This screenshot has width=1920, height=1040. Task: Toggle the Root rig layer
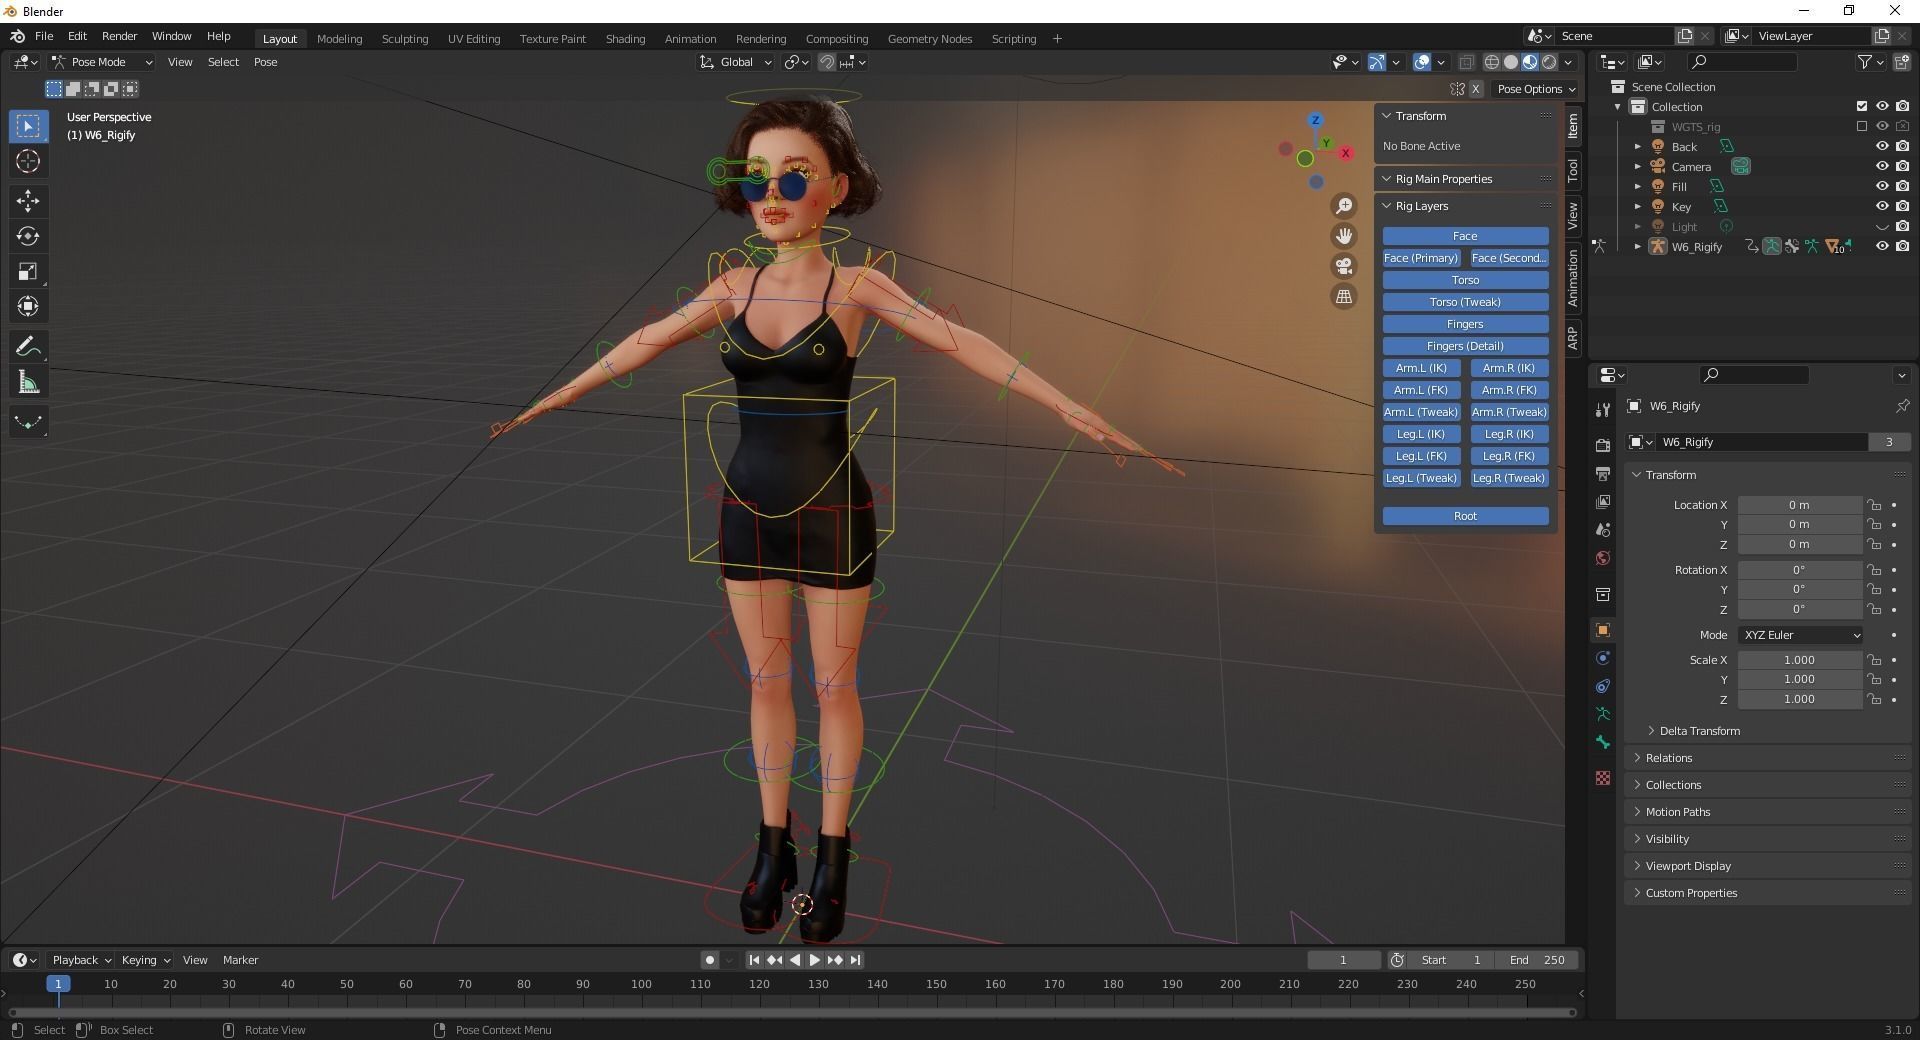(1465, 516)
